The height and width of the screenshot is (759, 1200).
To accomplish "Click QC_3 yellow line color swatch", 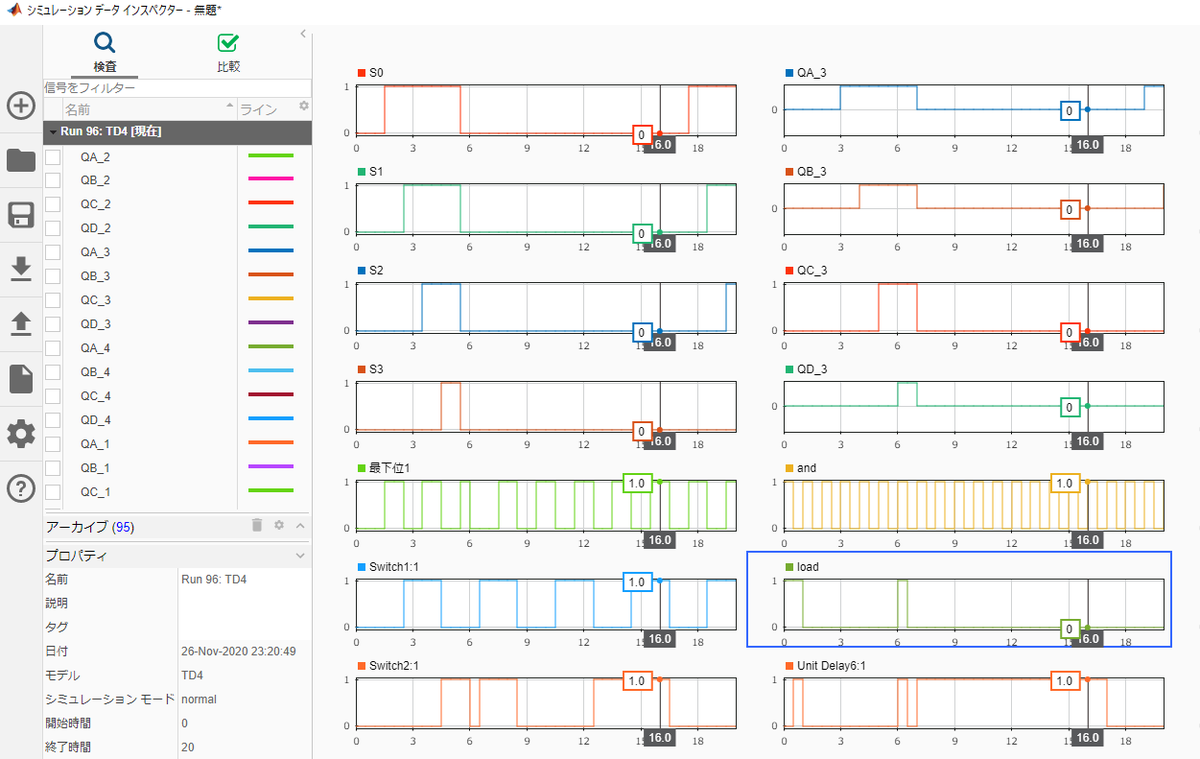I will pos(270,300).
